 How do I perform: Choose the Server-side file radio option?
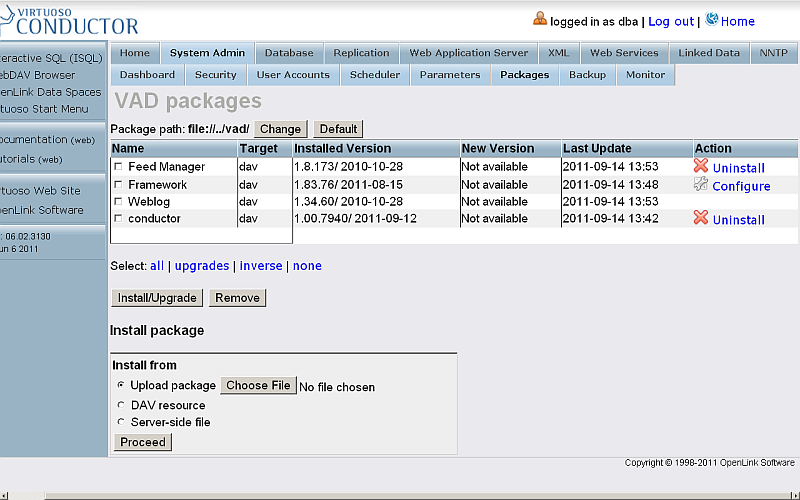(121, 422)
